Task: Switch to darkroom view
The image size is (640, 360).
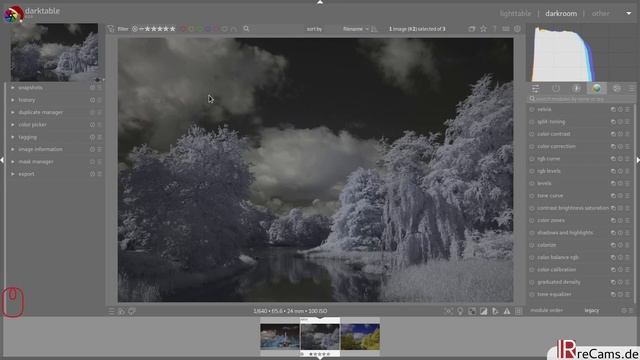Action: click(561, 13)
